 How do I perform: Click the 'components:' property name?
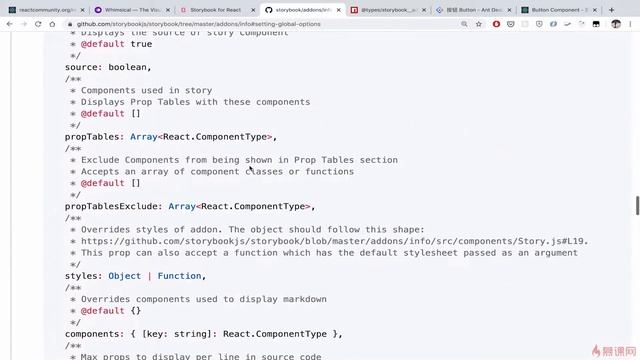[x=94, y=334]
